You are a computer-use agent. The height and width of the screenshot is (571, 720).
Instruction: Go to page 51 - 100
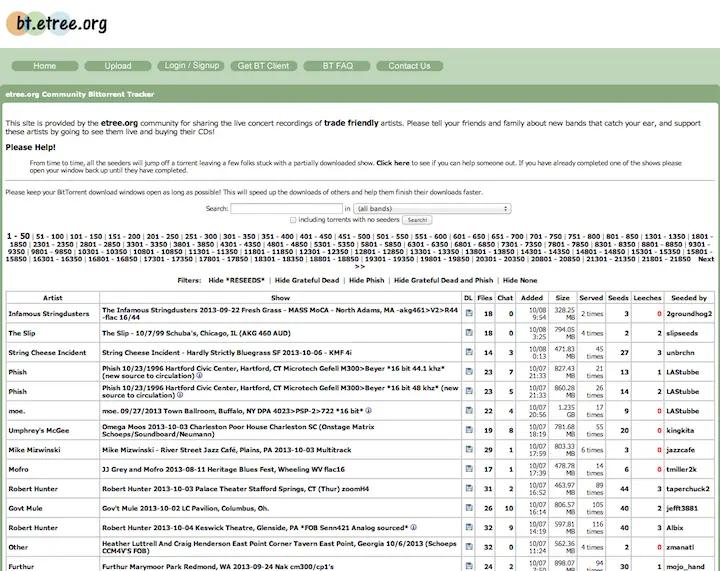[x=50, y=237]
